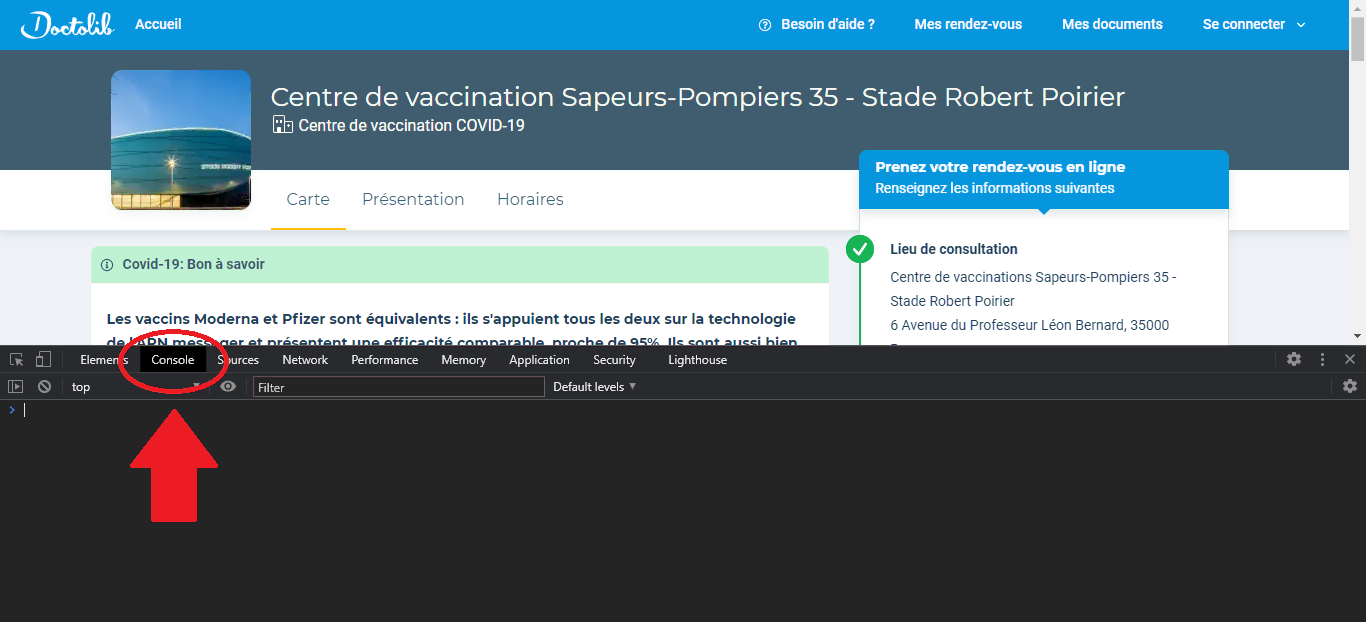Open Mes documents link

click(x=1112, y=25)
